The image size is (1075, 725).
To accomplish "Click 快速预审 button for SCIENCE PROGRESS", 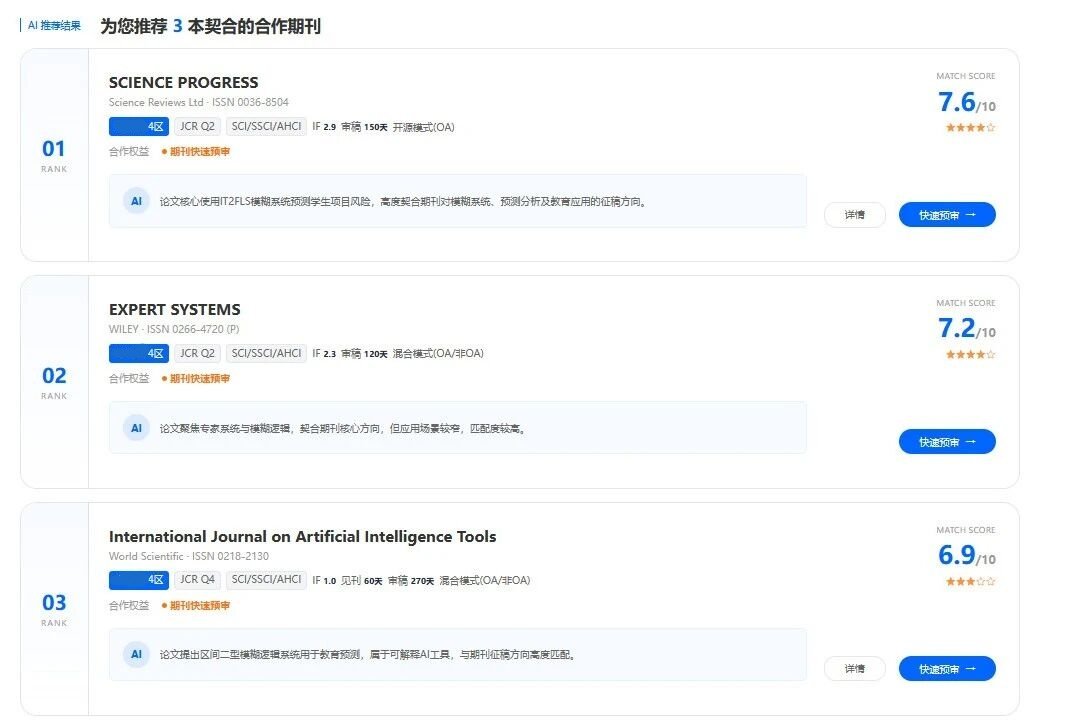I will pyautogui.click(x=947, y=215).
